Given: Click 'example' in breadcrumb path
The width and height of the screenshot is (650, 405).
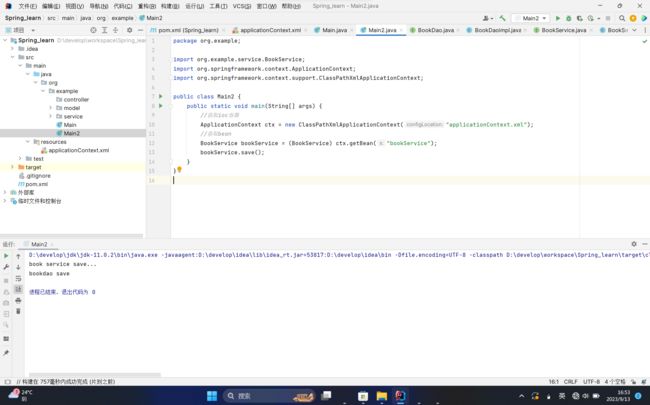Looking at the screenshot, I should (122, 18).
